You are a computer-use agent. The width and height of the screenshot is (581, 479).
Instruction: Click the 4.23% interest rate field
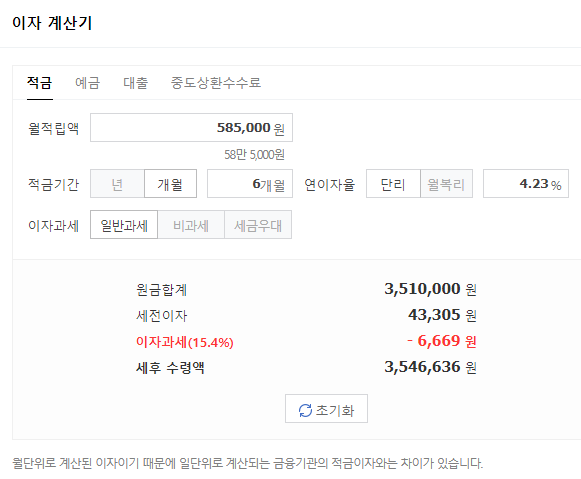click(526, 184)
